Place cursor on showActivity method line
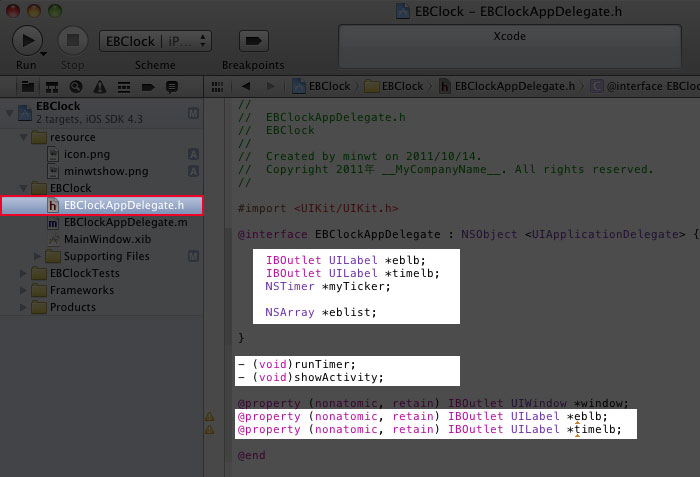The image size is (700, 477). pyautogui.click(x=310, y=377)
